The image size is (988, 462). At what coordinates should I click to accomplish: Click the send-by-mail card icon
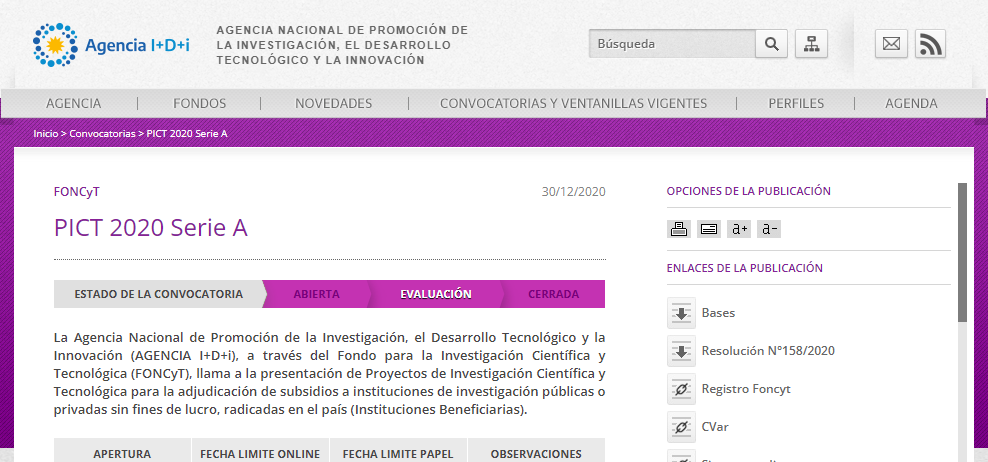(x=709, y=229)
